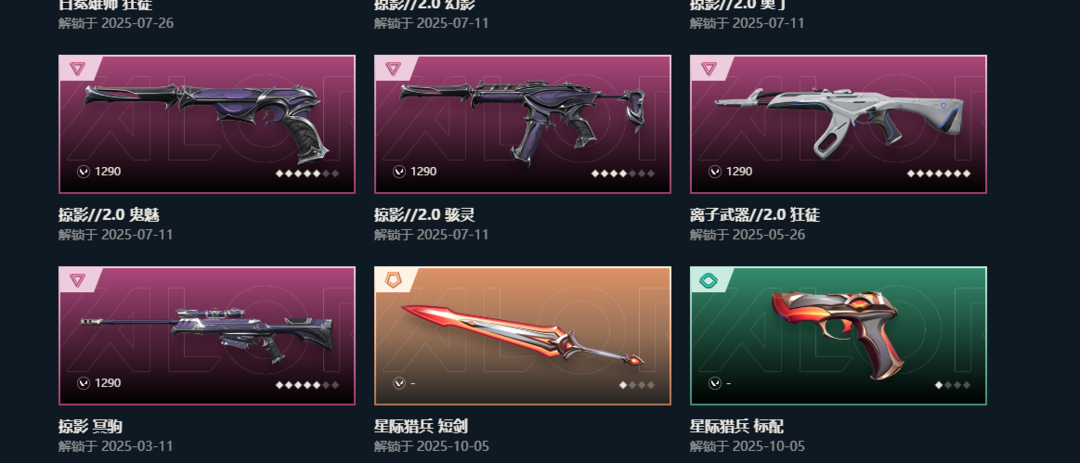Click pink tier icon on 掠影 冥驹 card
This screenshot has width=1080, height=463.
click(x=77, y=280)
